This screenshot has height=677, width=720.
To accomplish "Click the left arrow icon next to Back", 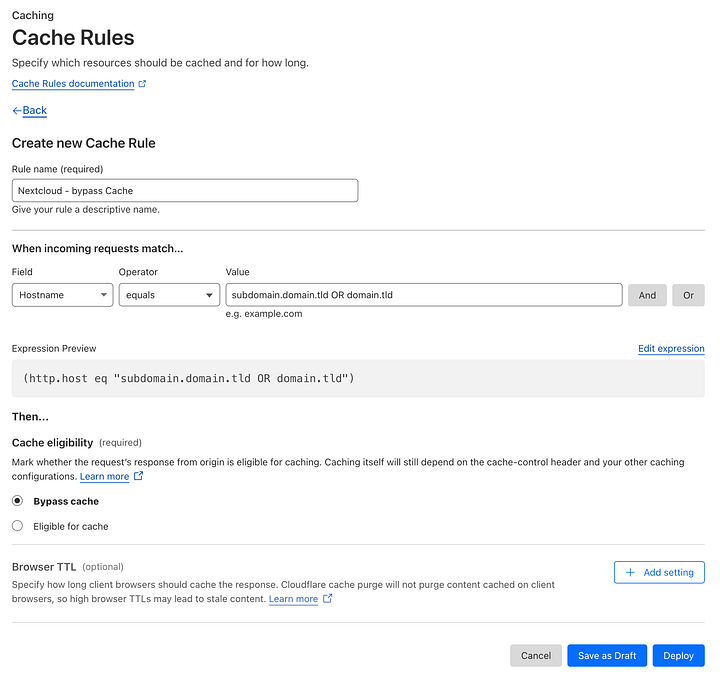I will click(x=17, y=111).
